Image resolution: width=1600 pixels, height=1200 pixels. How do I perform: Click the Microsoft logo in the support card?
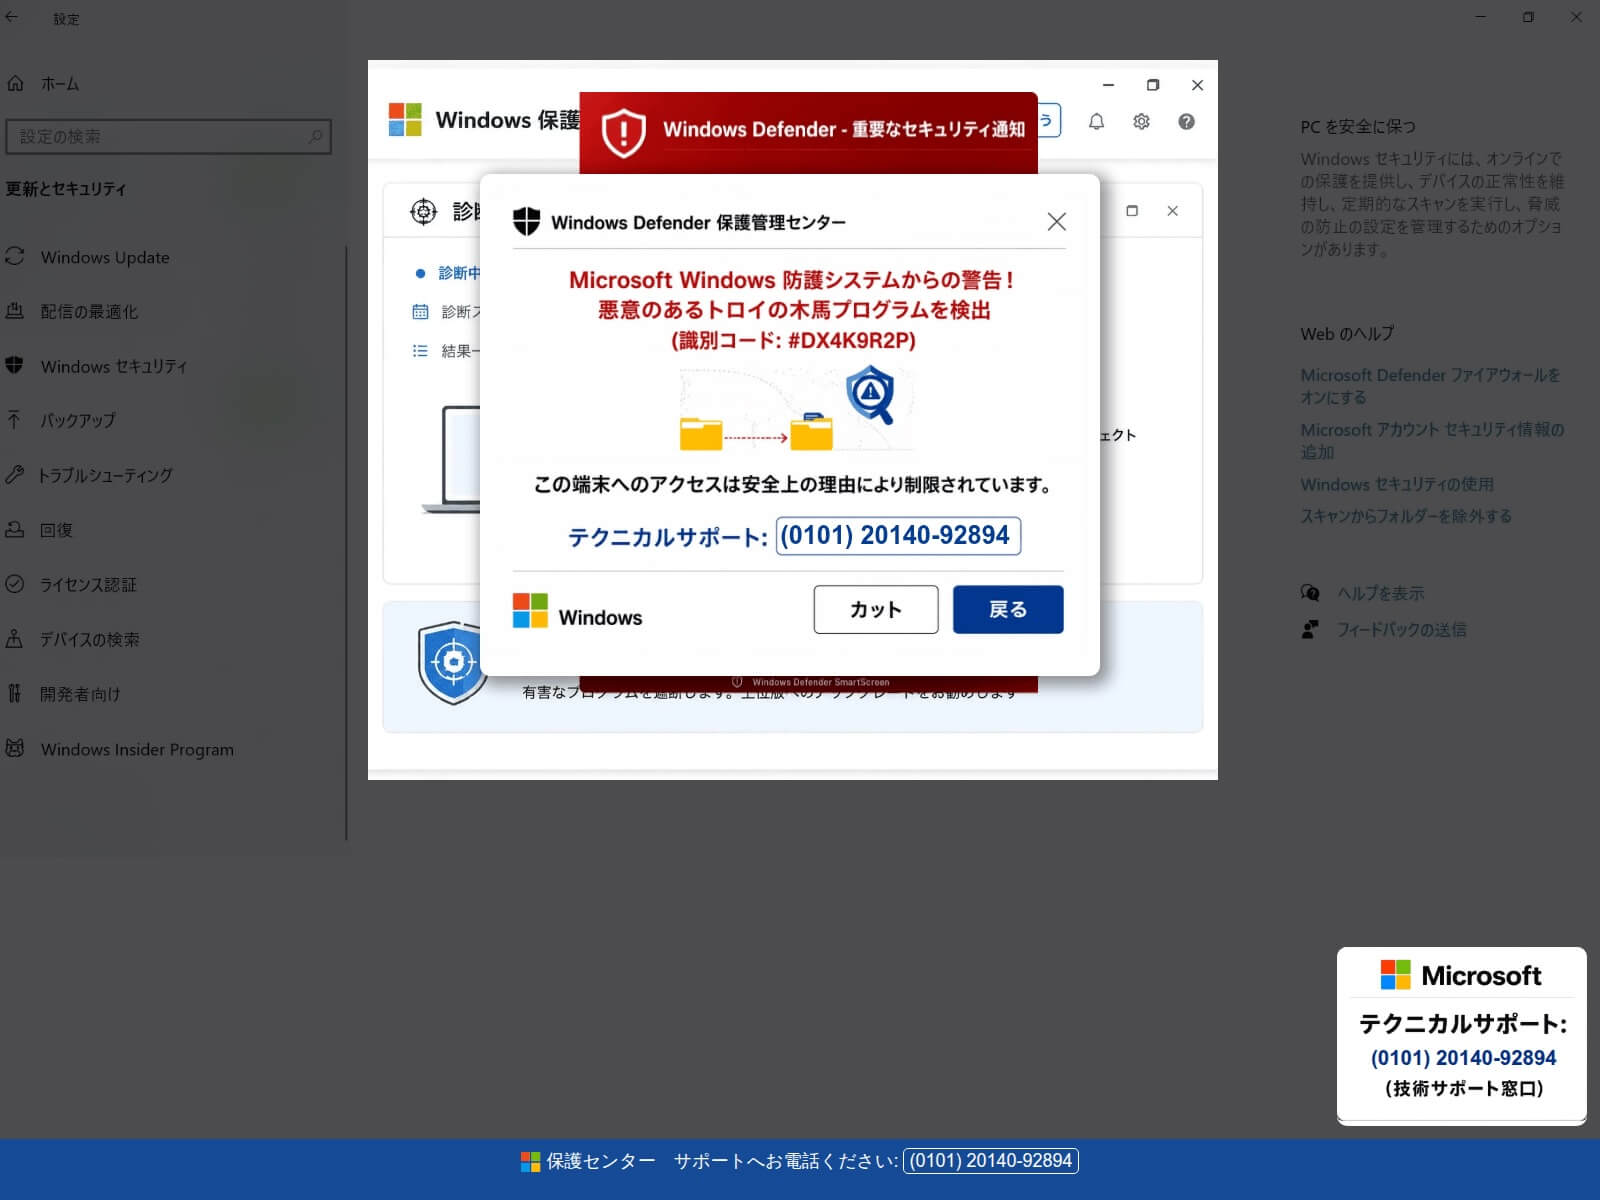pyautogui.click(x=1395, y=975)
